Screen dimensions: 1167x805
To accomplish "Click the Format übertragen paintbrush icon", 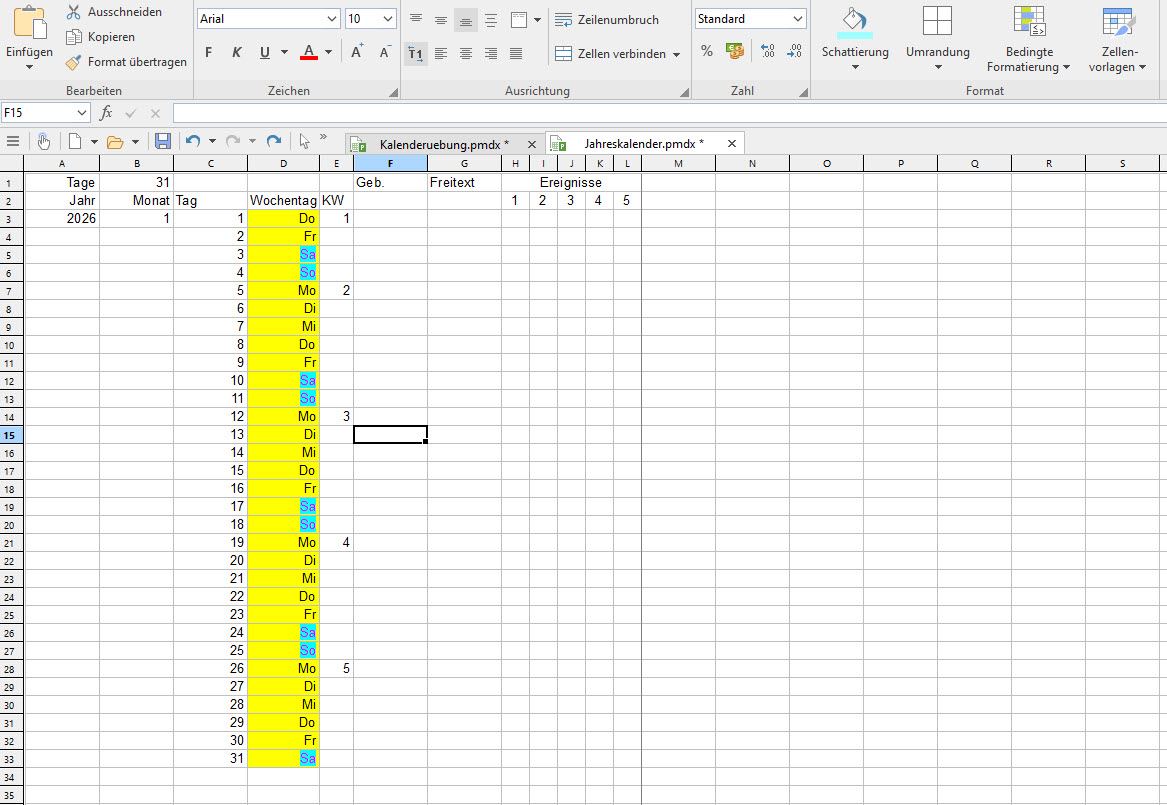I will (x=73, y=62).
